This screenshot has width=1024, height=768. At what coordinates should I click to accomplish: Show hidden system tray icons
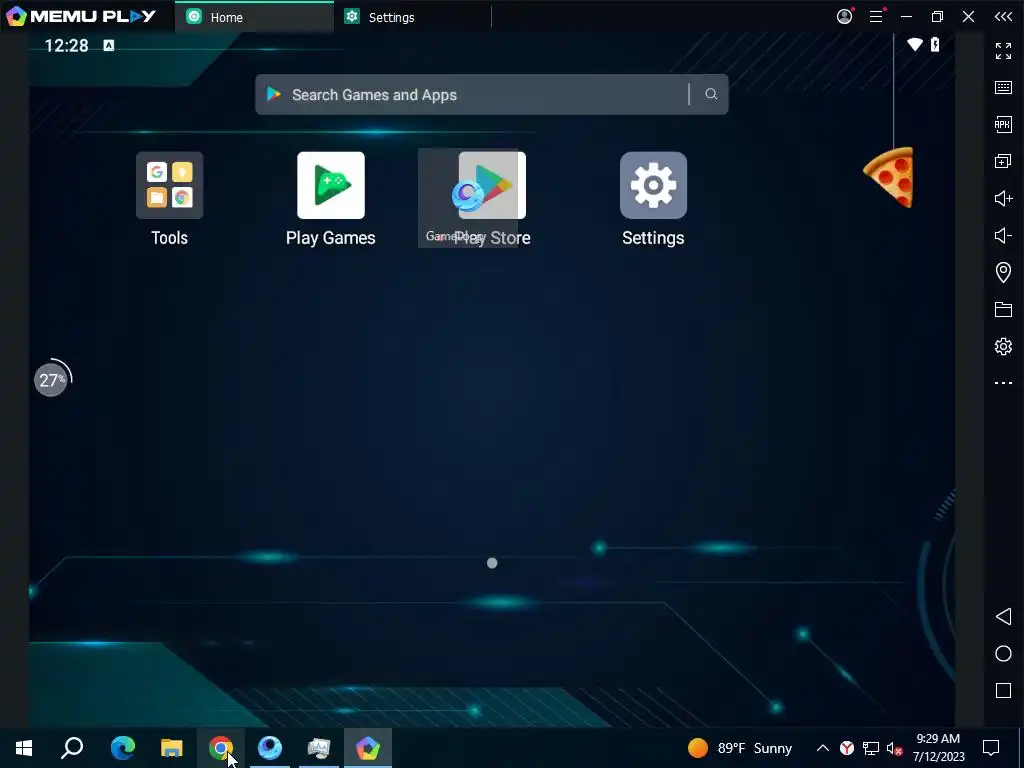click(x=823, y=748)
